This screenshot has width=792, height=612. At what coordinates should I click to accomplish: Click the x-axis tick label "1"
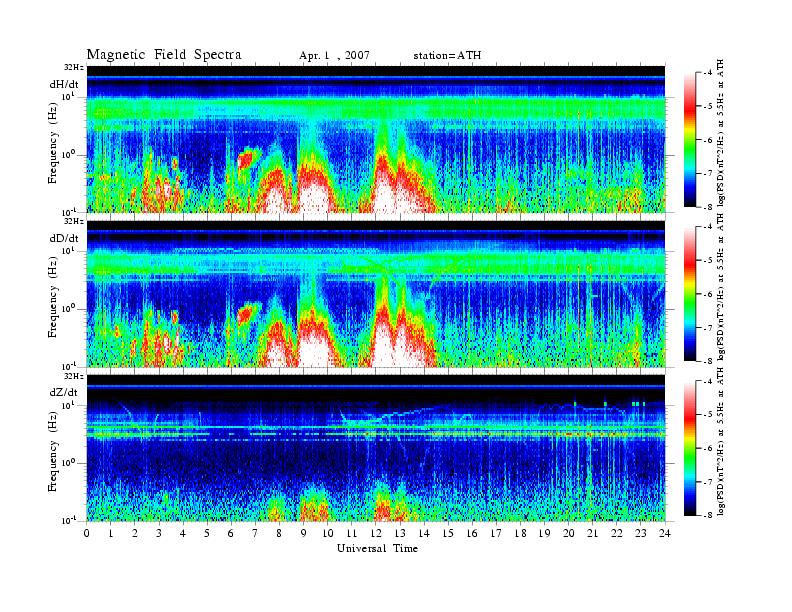pyautogui.click(x=111, y=533)
